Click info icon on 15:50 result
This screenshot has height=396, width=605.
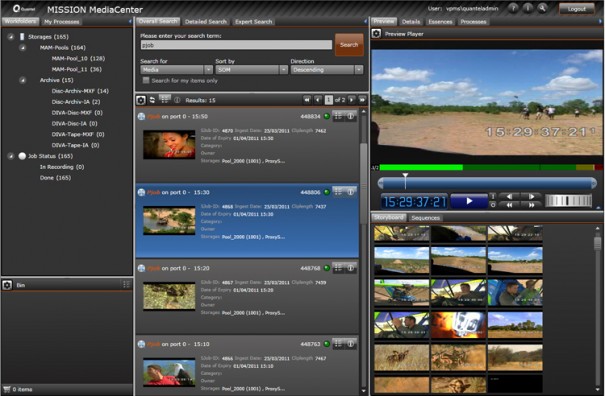point(350,116)
